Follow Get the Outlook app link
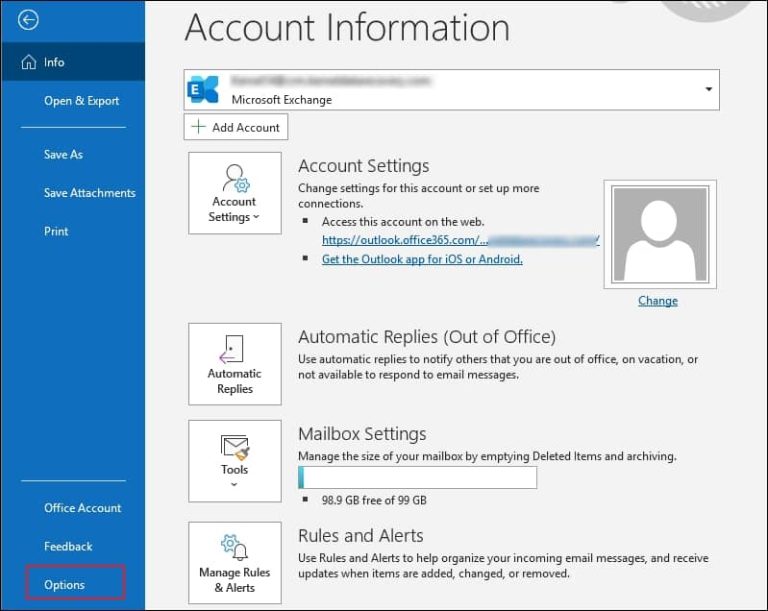The image size is (768, 611). pyautogui.click(x=422, y=259)
